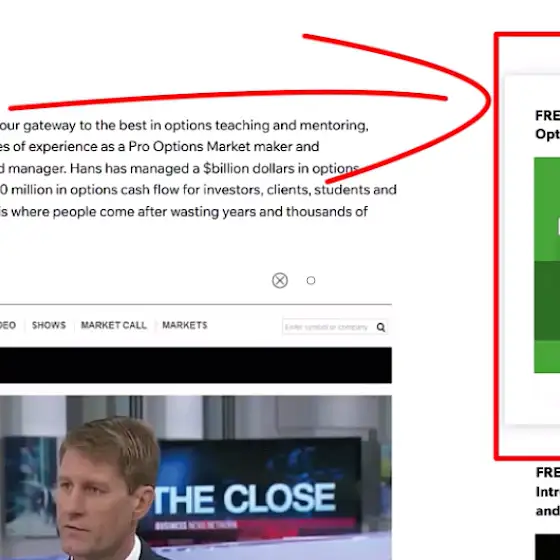Click the black banner above the video
The height and width of the screenshot is (560, 560).
pos(196,365)
